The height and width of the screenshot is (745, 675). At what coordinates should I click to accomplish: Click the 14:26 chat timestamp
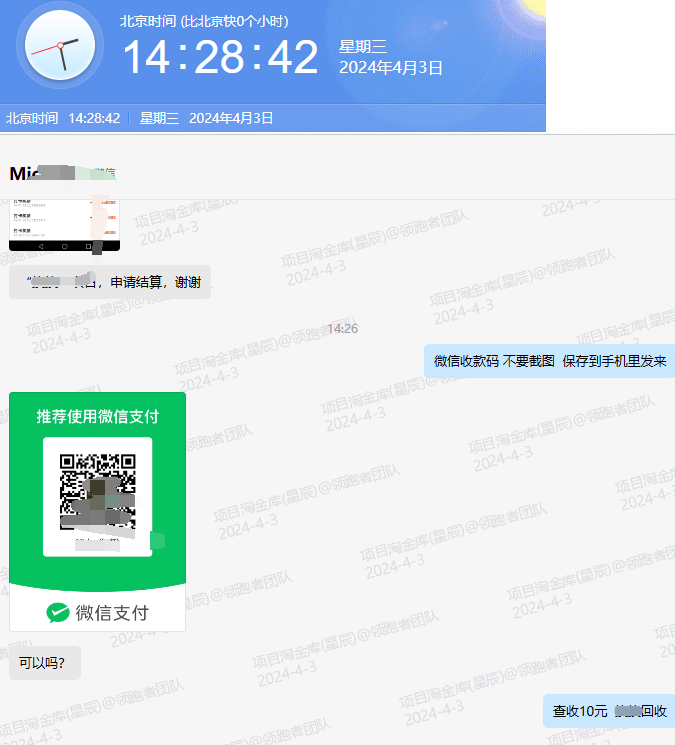click(342, 328)
